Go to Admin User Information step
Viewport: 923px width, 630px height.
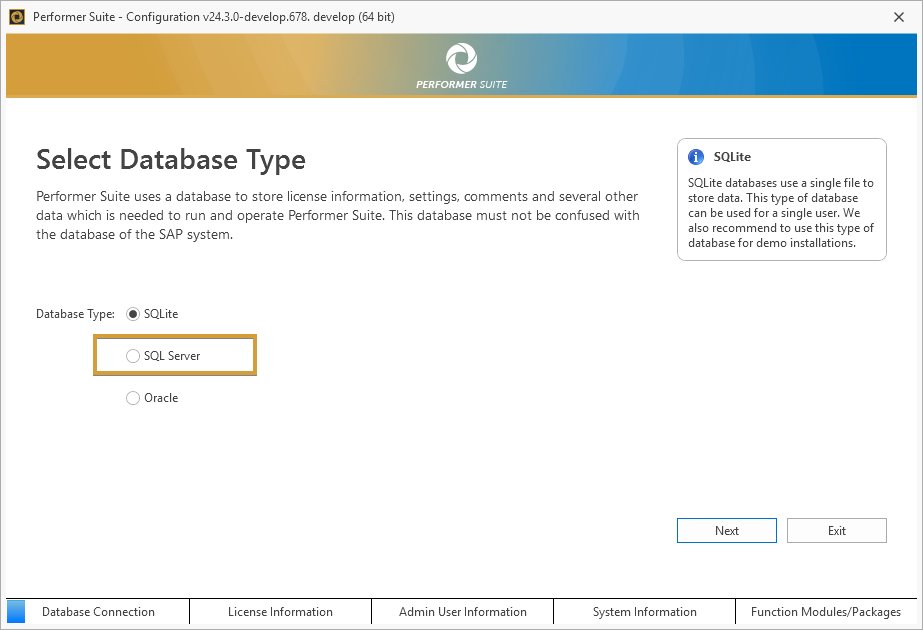[462, 612]
